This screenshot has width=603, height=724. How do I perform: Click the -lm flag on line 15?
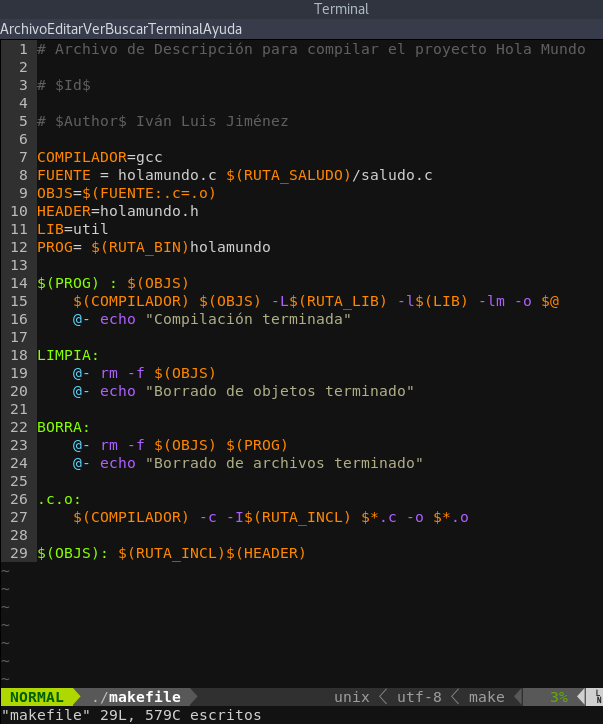491,301
